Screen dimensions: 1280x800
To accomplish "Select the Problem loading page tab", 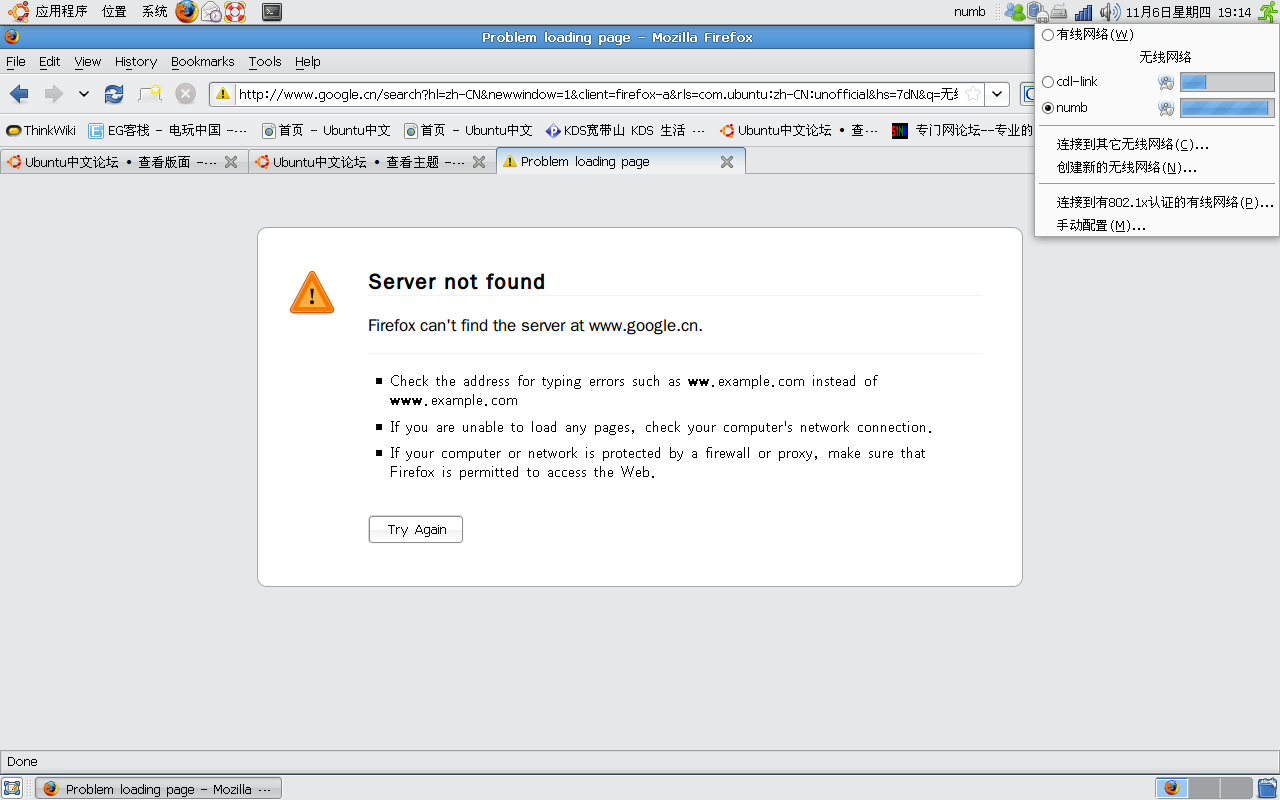I will pos(620,161).
